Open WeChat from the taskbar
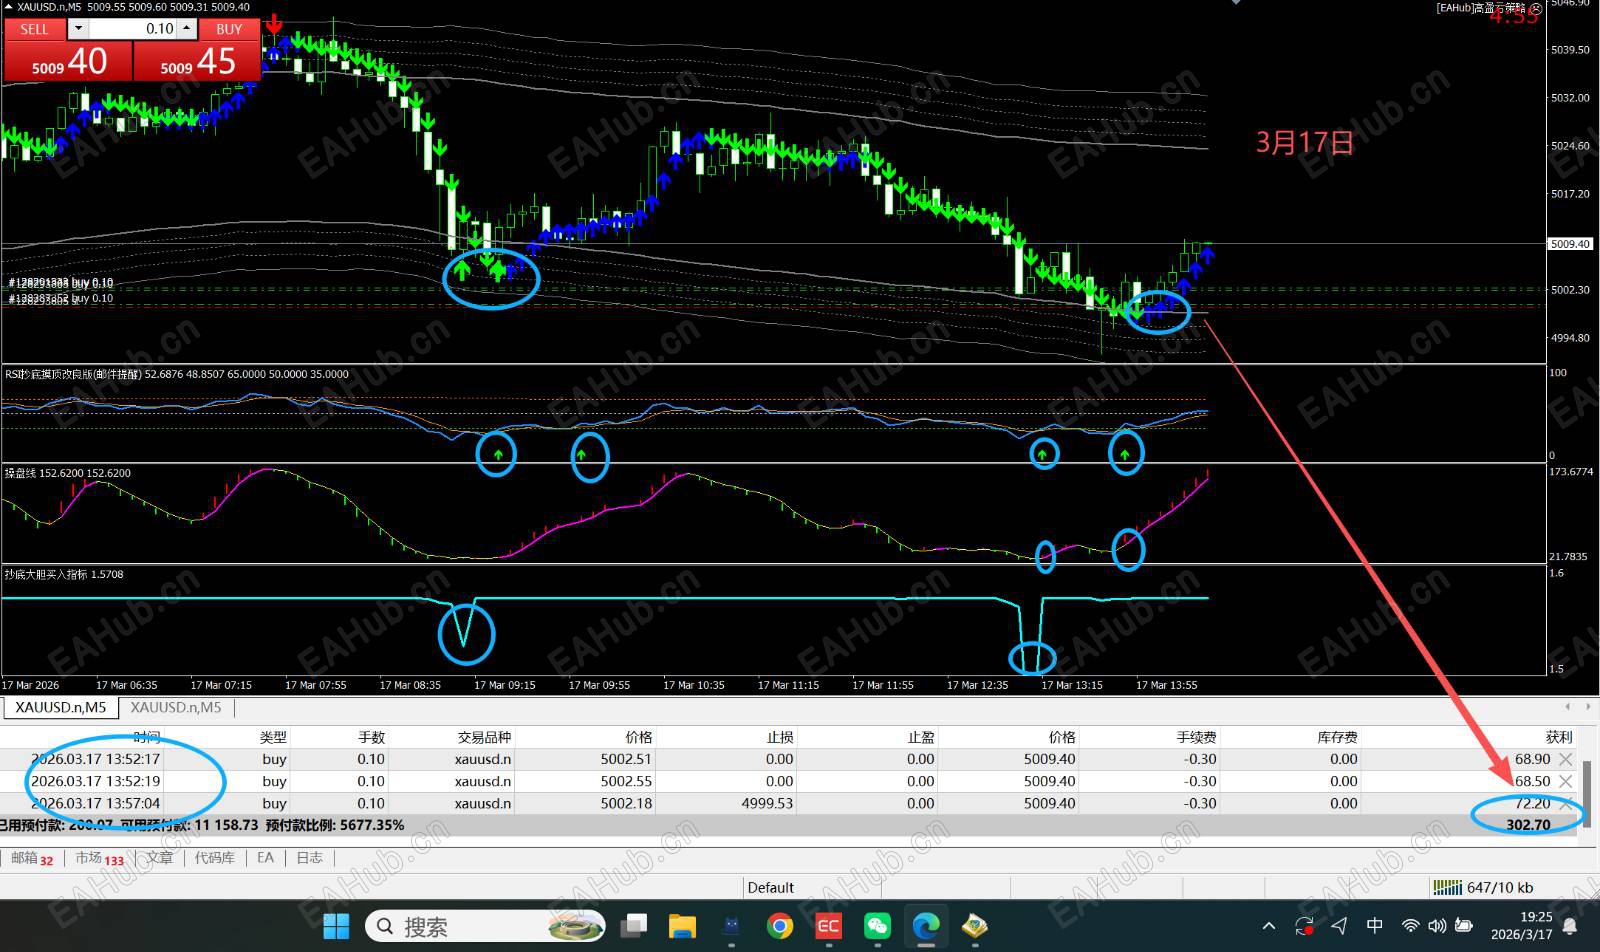This screenshot has width=1600, height=952. pyautogui.click(x=877, y=927)
